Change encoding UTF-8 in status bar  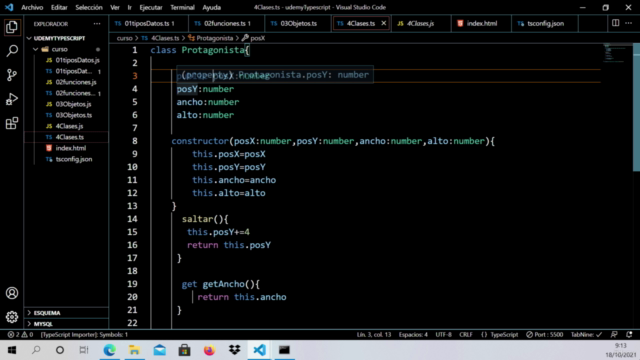[x=443, y=334]
